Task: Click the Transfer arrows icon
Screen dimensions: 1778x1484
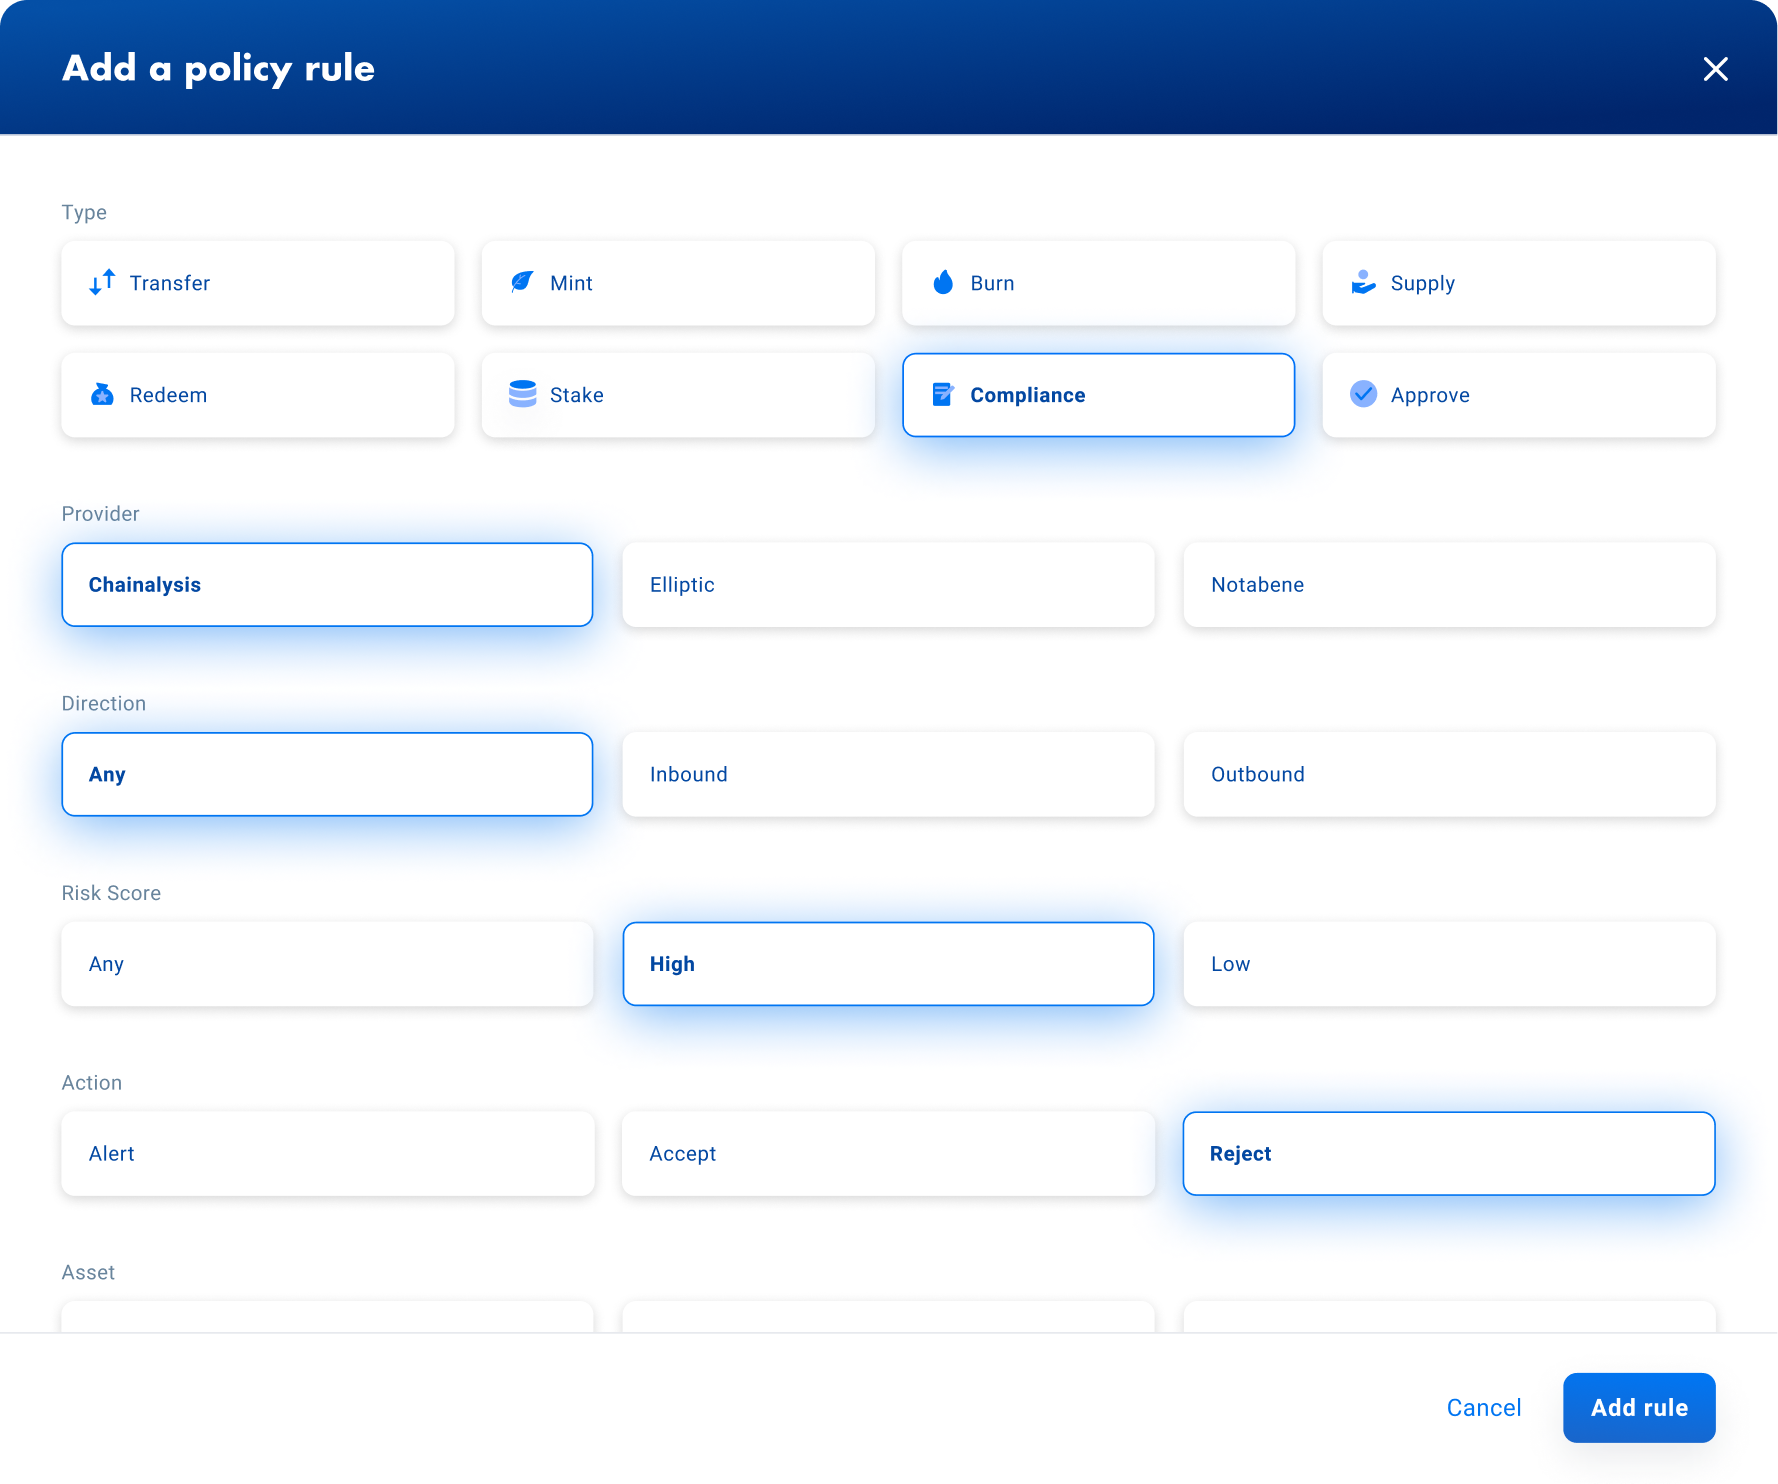Action: click(101, 283)
